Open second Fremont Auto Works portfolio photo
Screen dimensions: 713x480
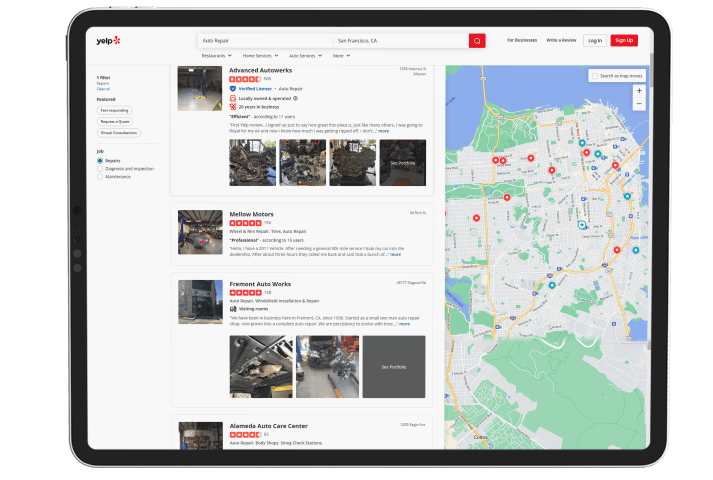click(x=327, y=367)
